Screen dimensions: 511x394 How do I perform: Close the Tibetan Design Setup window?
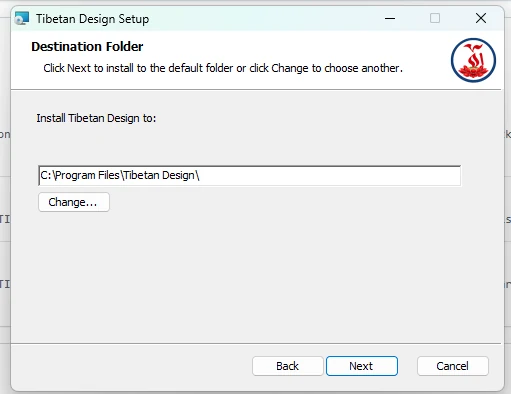coord(481,18)
